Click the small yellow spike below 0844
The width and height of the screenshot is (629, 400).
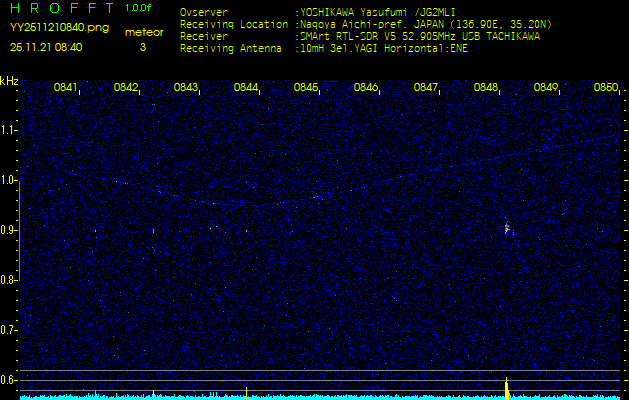(x=246, y=391)
